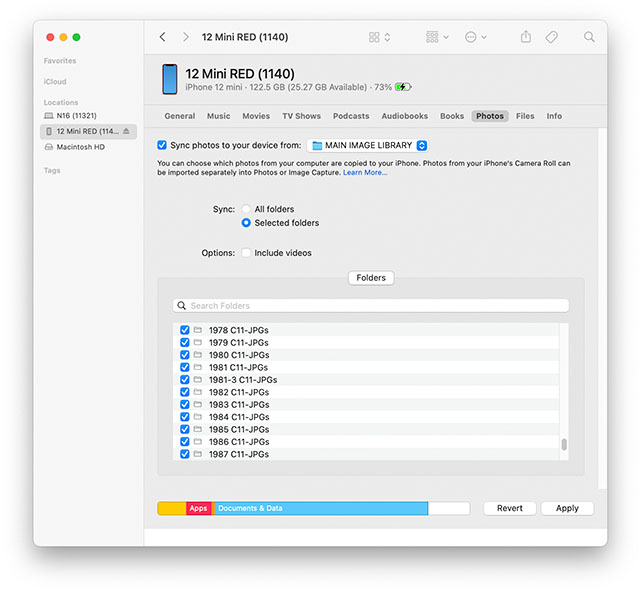Screen dimensions: 640x592
Task: Switch to the Books tab
Action: [x=452, y=116]
